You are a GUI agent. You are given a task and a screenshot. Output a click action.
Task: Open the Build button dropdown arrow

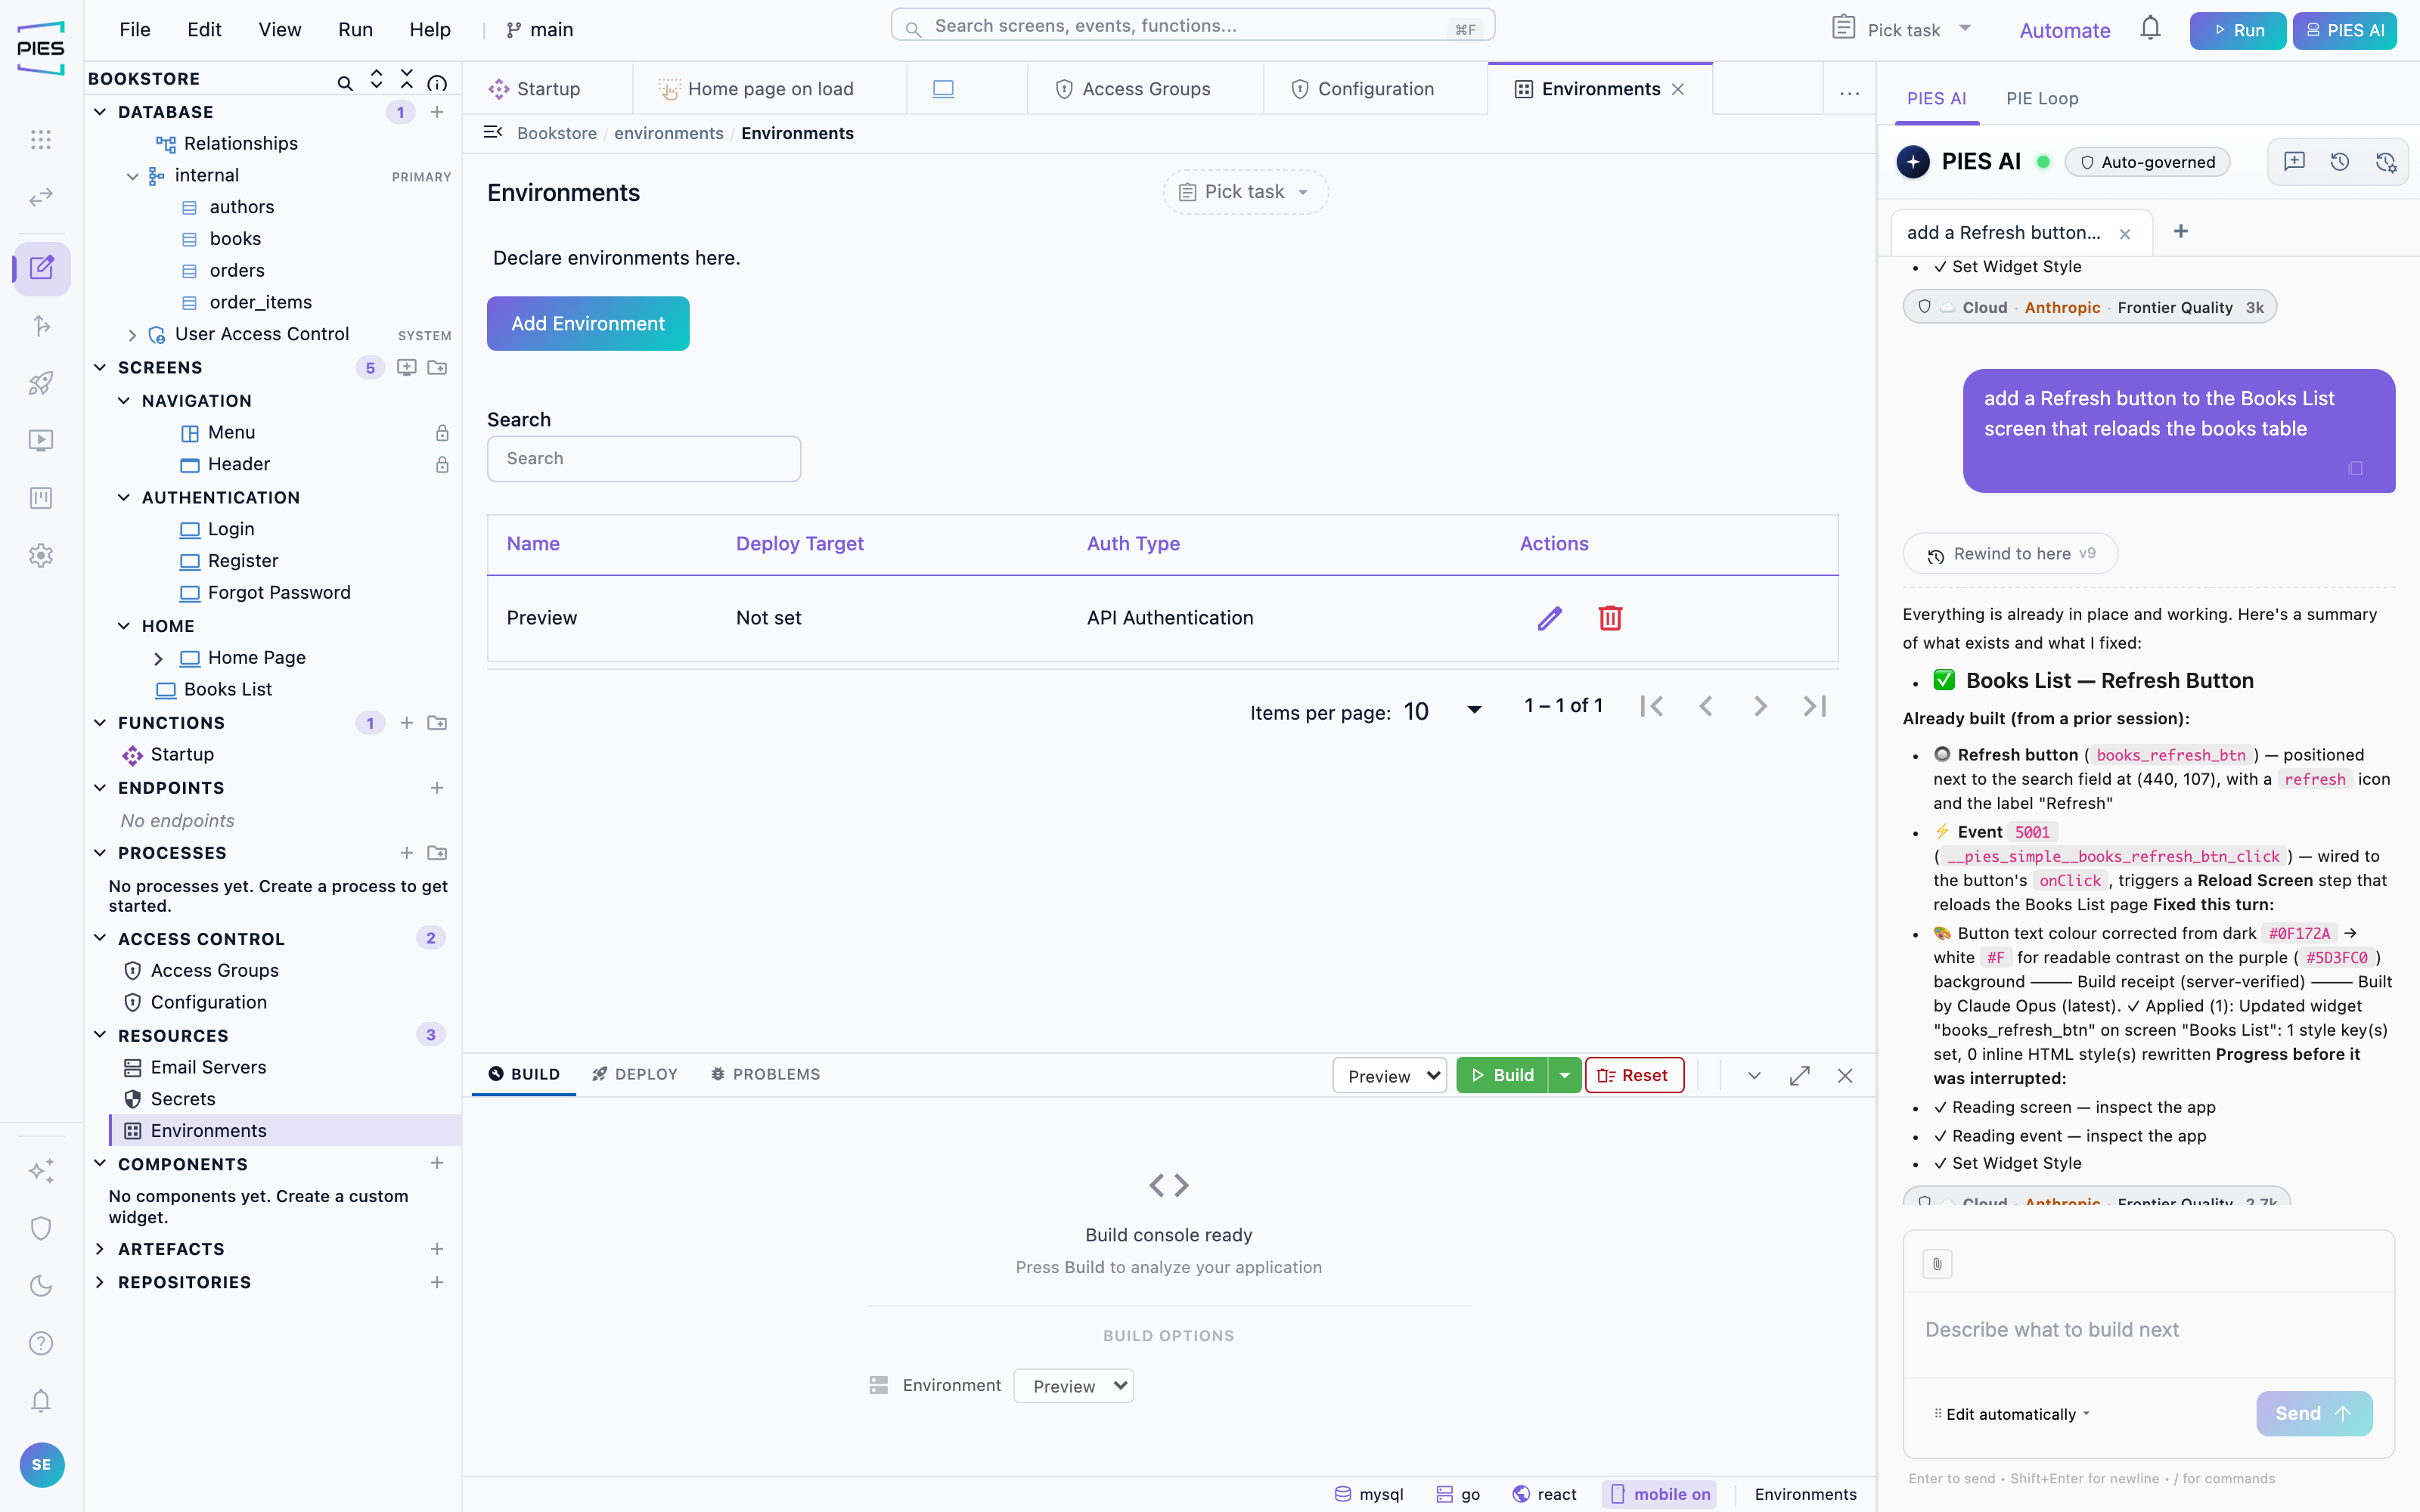click(1565, 1075)
